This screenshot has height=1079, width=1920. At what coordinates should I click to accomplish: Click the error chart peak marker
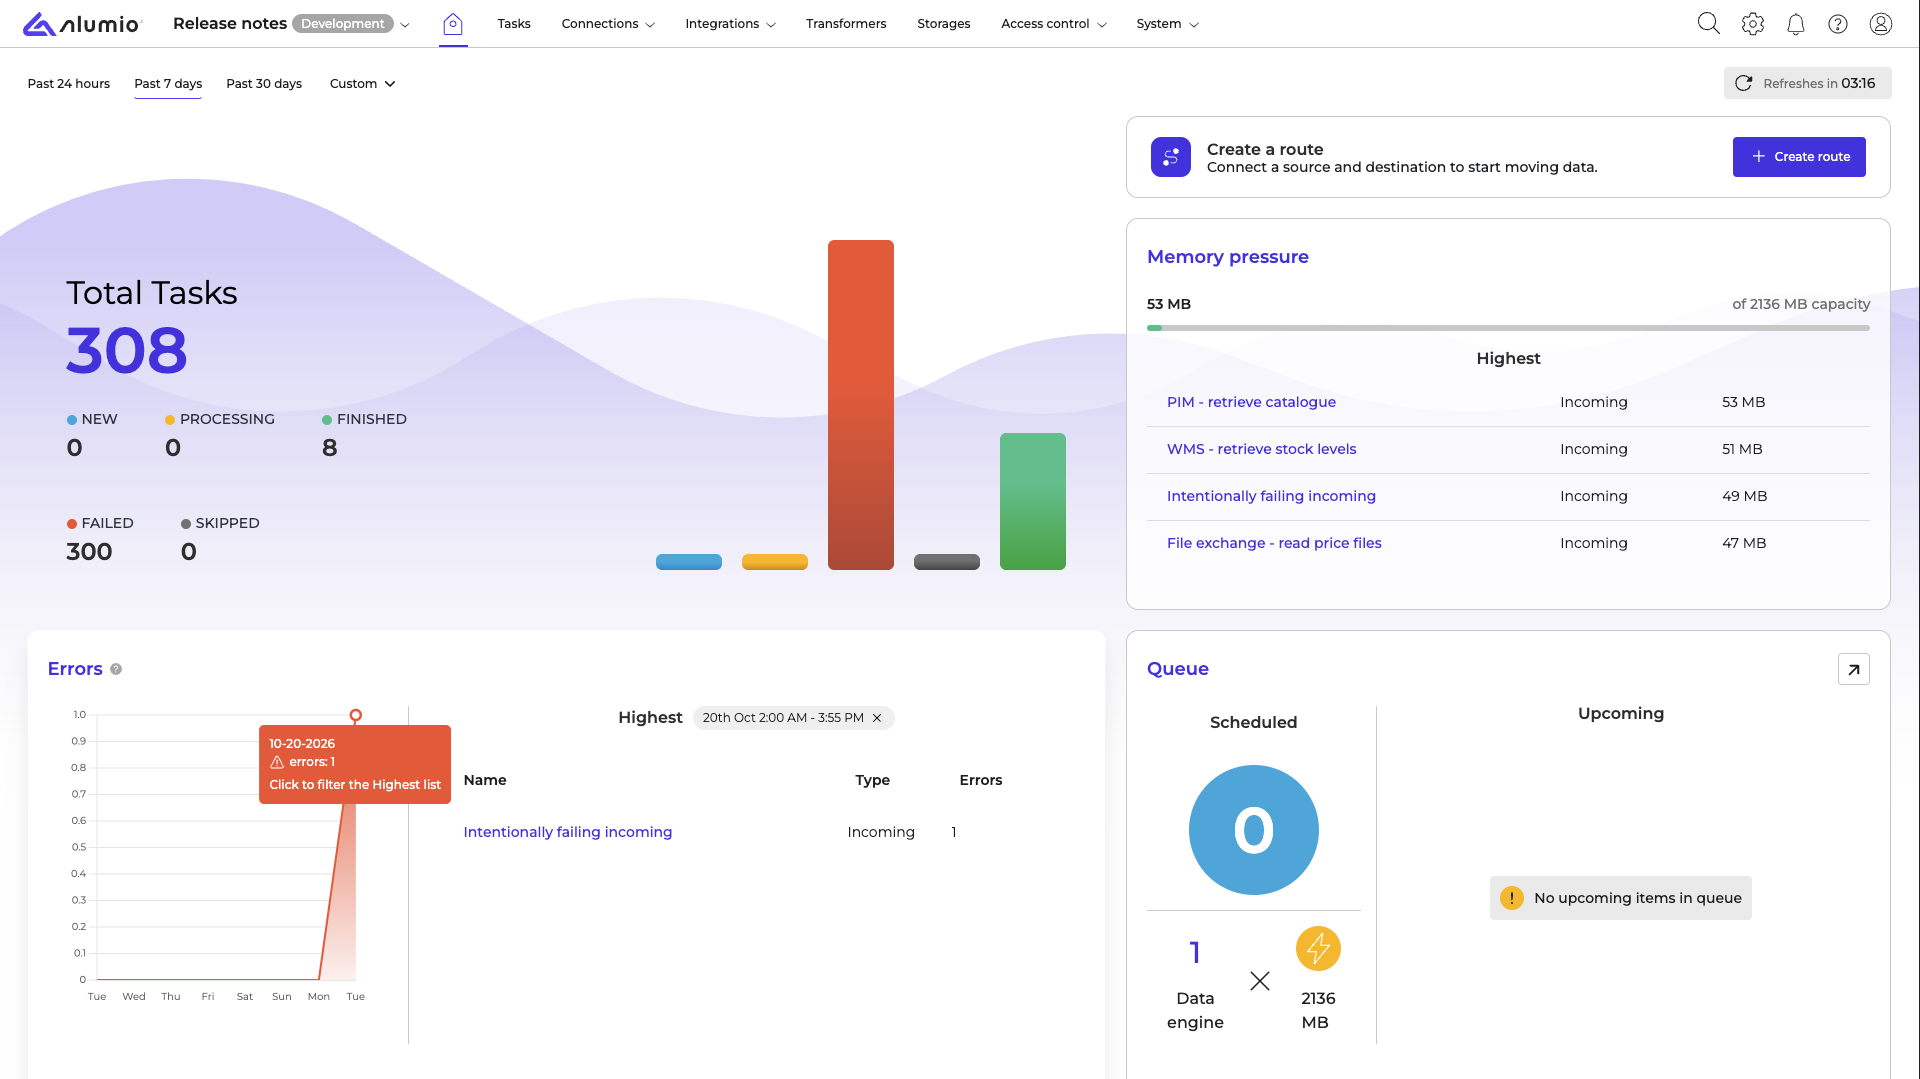click(356, 715)
